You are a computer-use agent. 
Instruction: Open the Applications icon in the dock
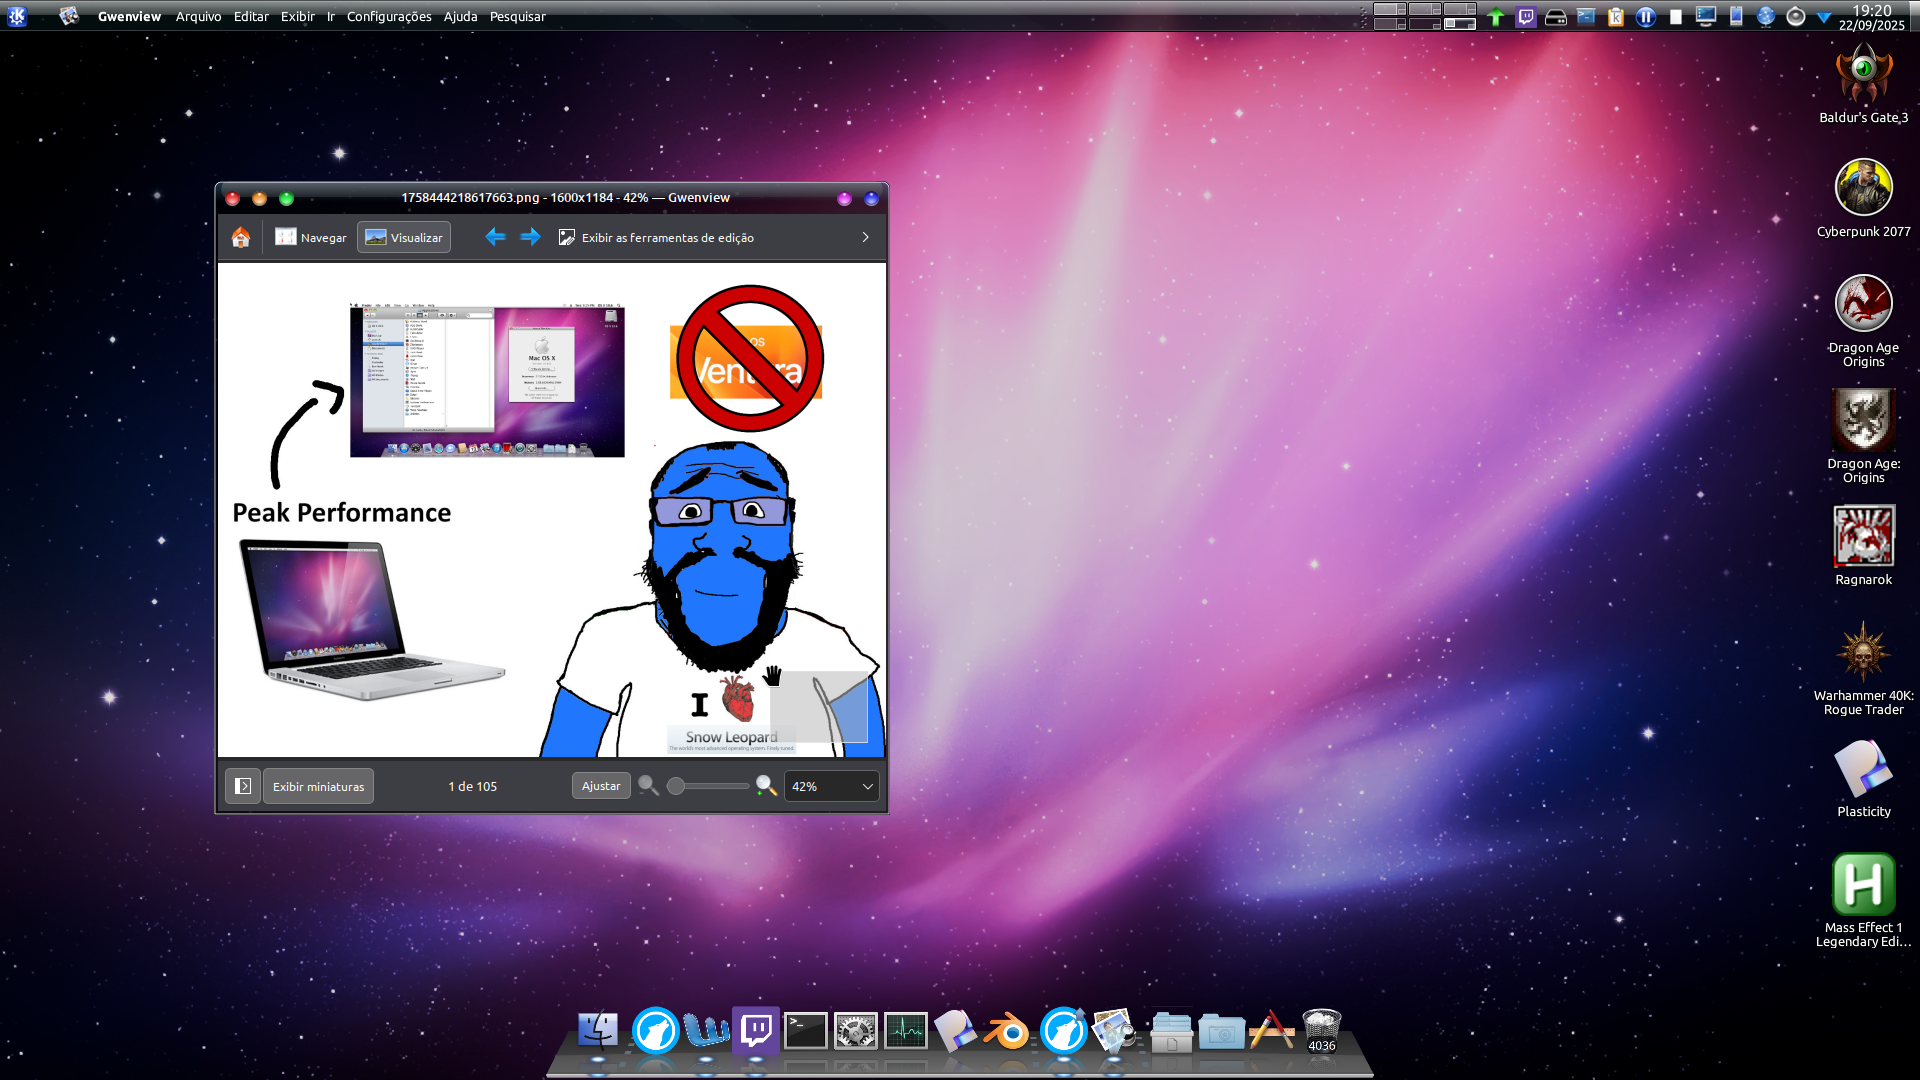[x=1272, y=1030]
